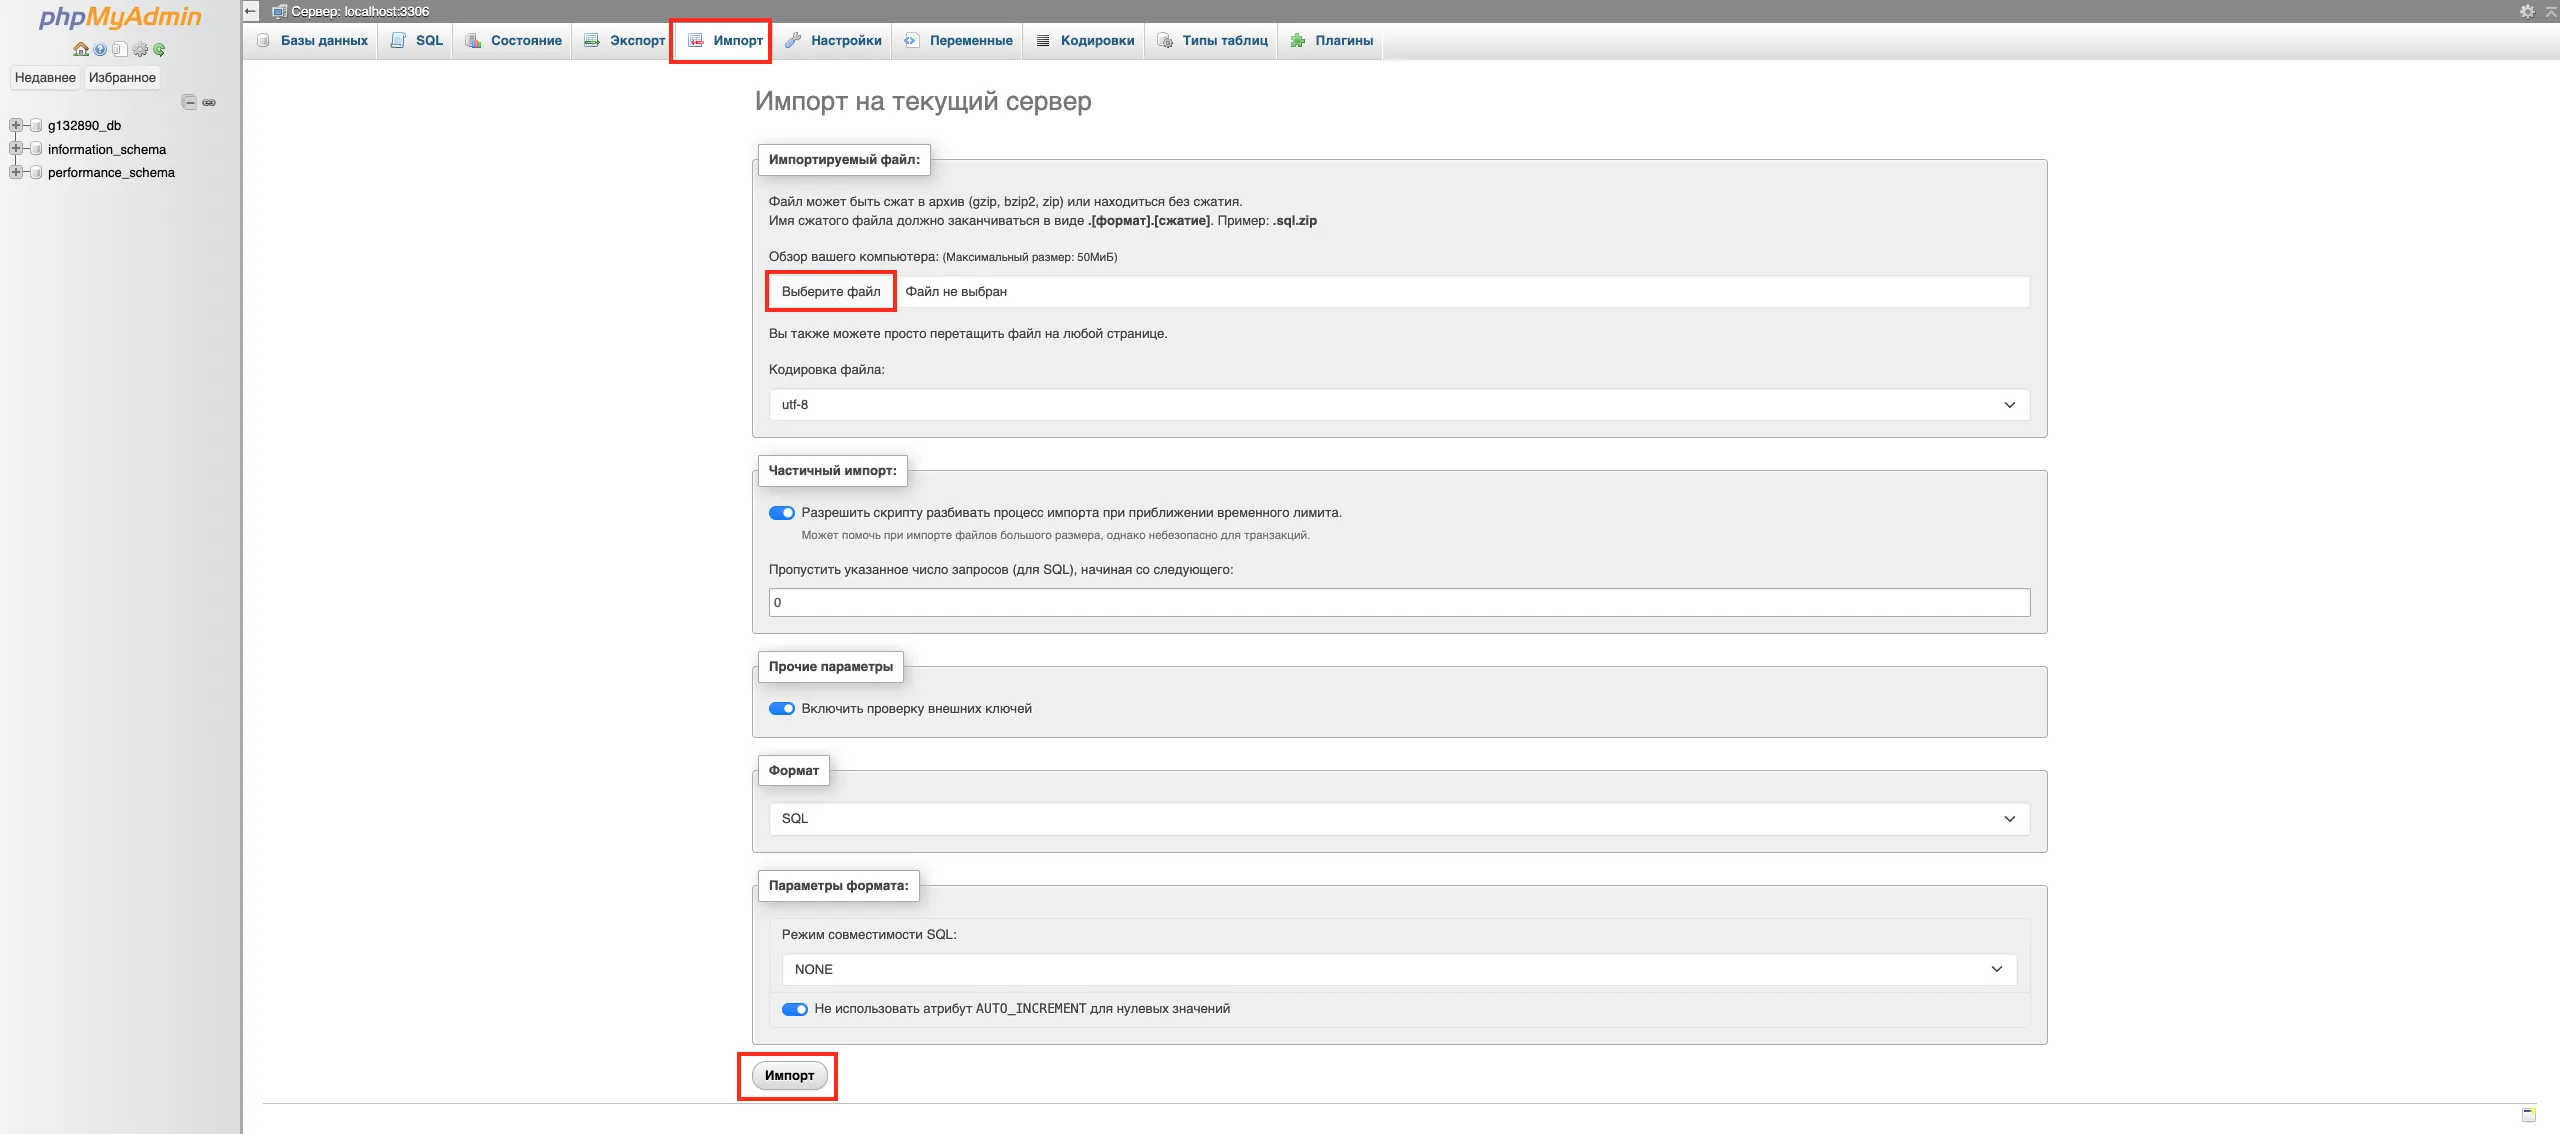Click the Home icon in the sidebar
This screenshot has width=2560, height=1134.
tap(80, 49)
